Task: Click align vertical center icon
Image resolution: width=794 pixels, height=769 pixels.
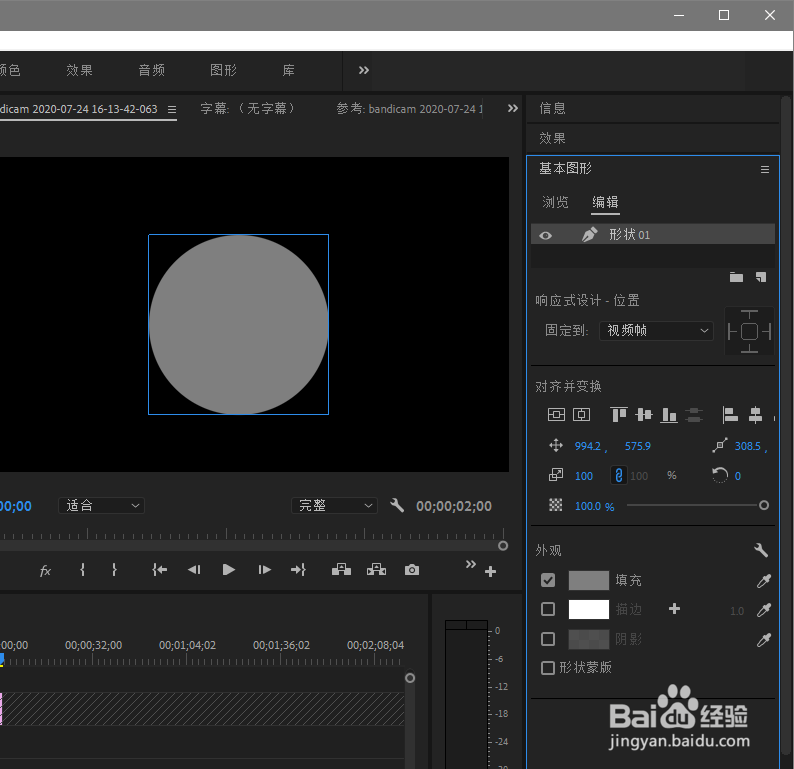Action: point(644,415)
